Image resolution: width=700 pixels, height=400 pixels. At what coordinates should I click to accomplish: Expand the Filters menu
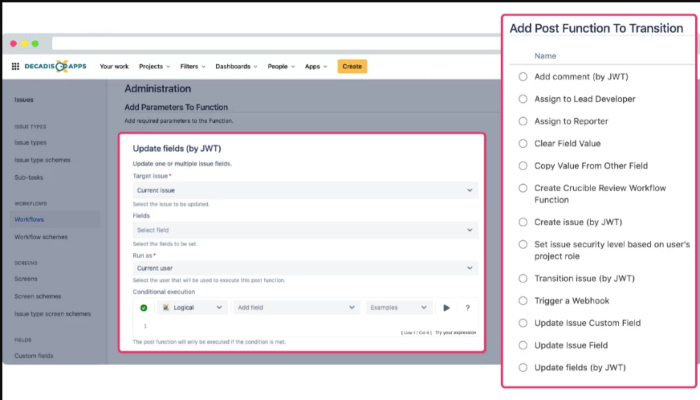point(193,67)
